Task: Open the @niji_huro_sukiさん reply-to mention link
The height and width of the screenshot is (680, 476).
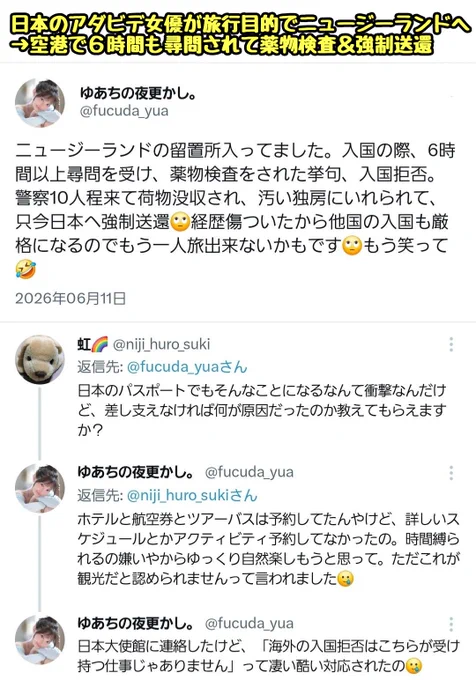Action: coord(192,496)
